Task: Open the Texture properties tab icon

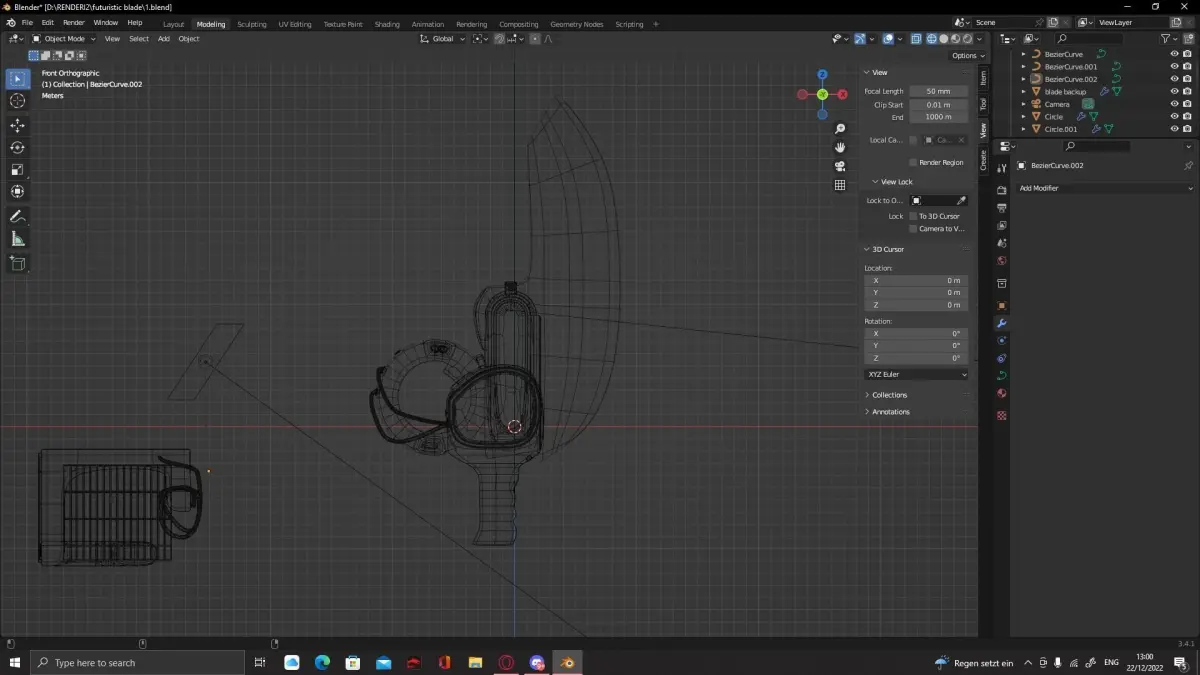Action: (1002, 415)
